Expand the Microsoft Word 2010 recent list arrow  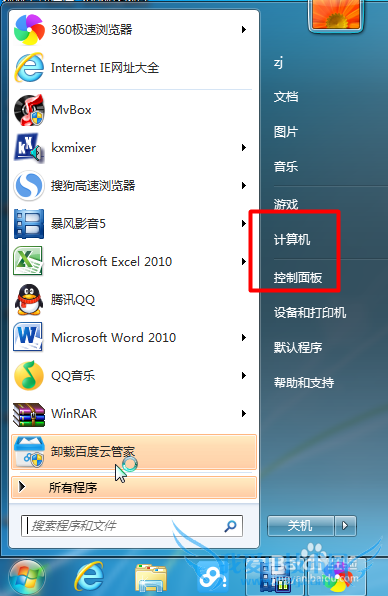click(x=244, y=338)
